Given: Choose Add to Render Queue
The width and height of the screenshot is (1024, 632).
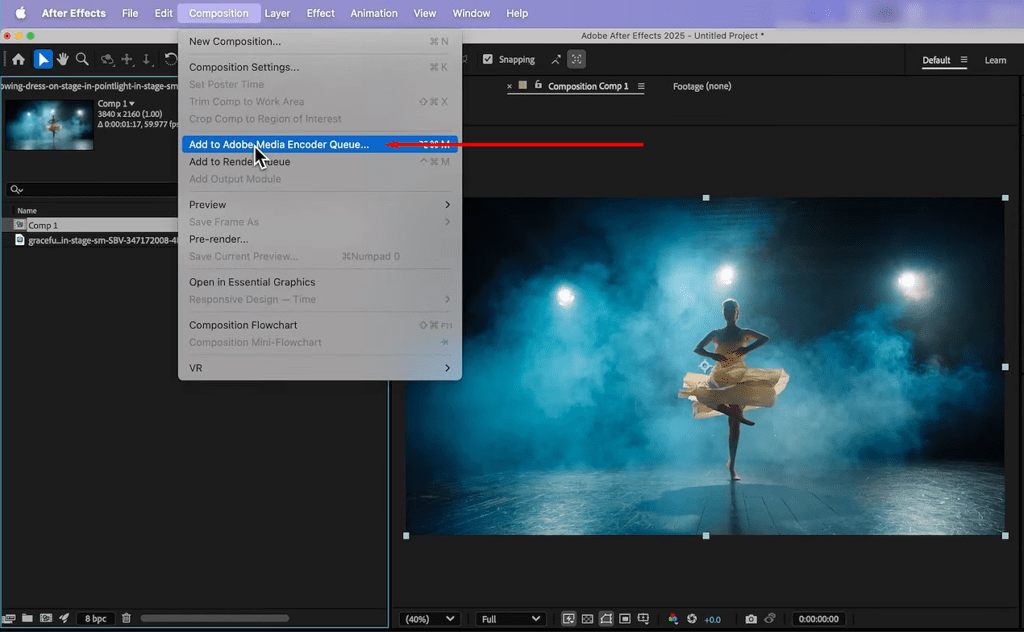Looking at the screenshot, I should click(319, 161).
